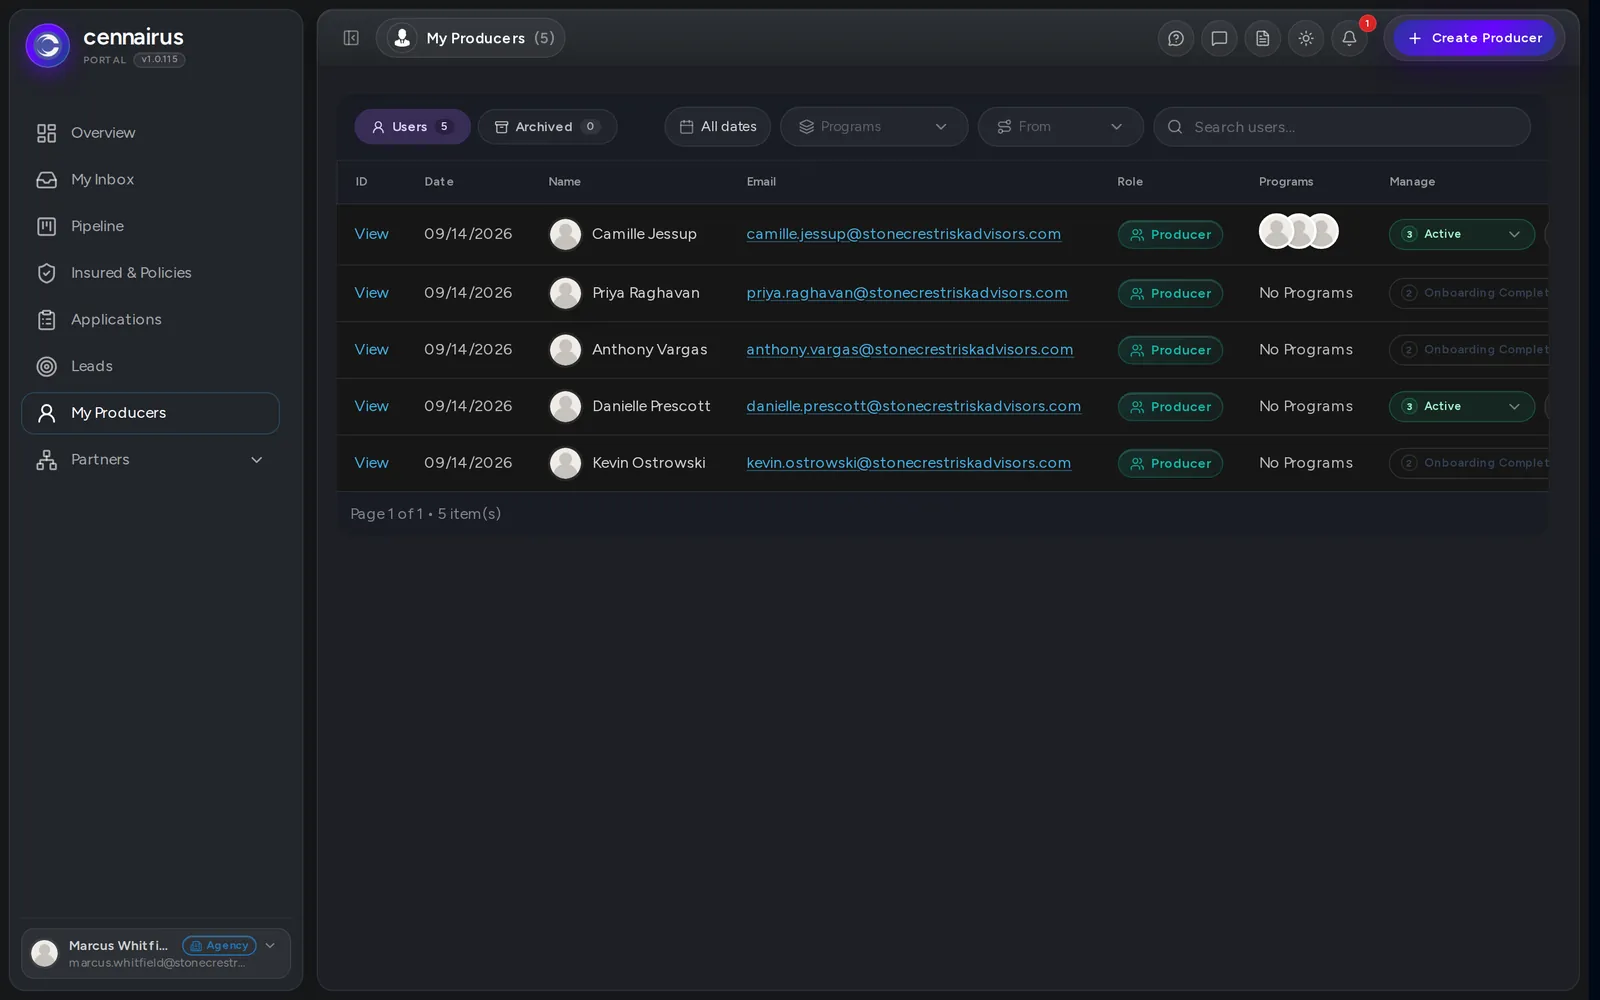Image resolution: width=1600 pixels, height=1000 pixels.
Task: Open the Programs filter dropdown
Action: 874,127
